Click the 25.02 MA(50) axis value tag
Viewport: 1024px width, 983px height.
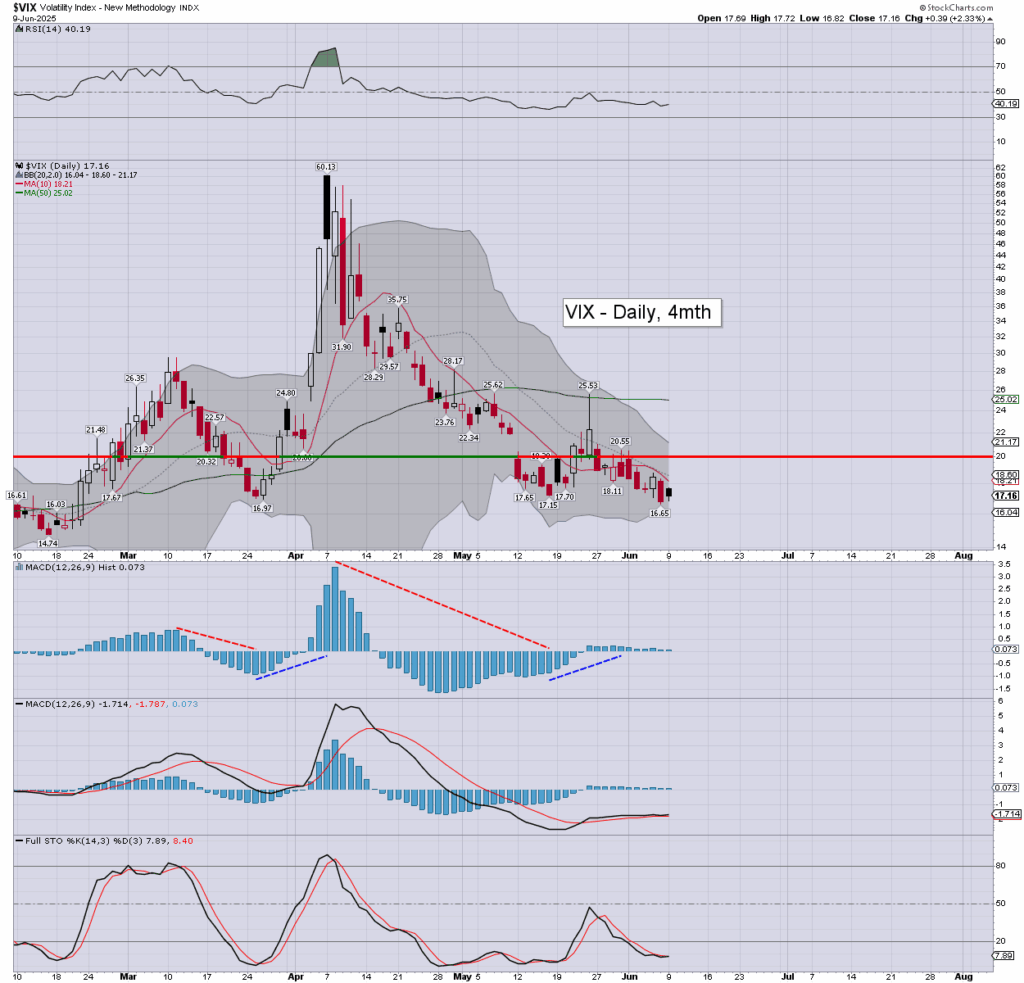pyautogui.click(x=1005, y=399)
